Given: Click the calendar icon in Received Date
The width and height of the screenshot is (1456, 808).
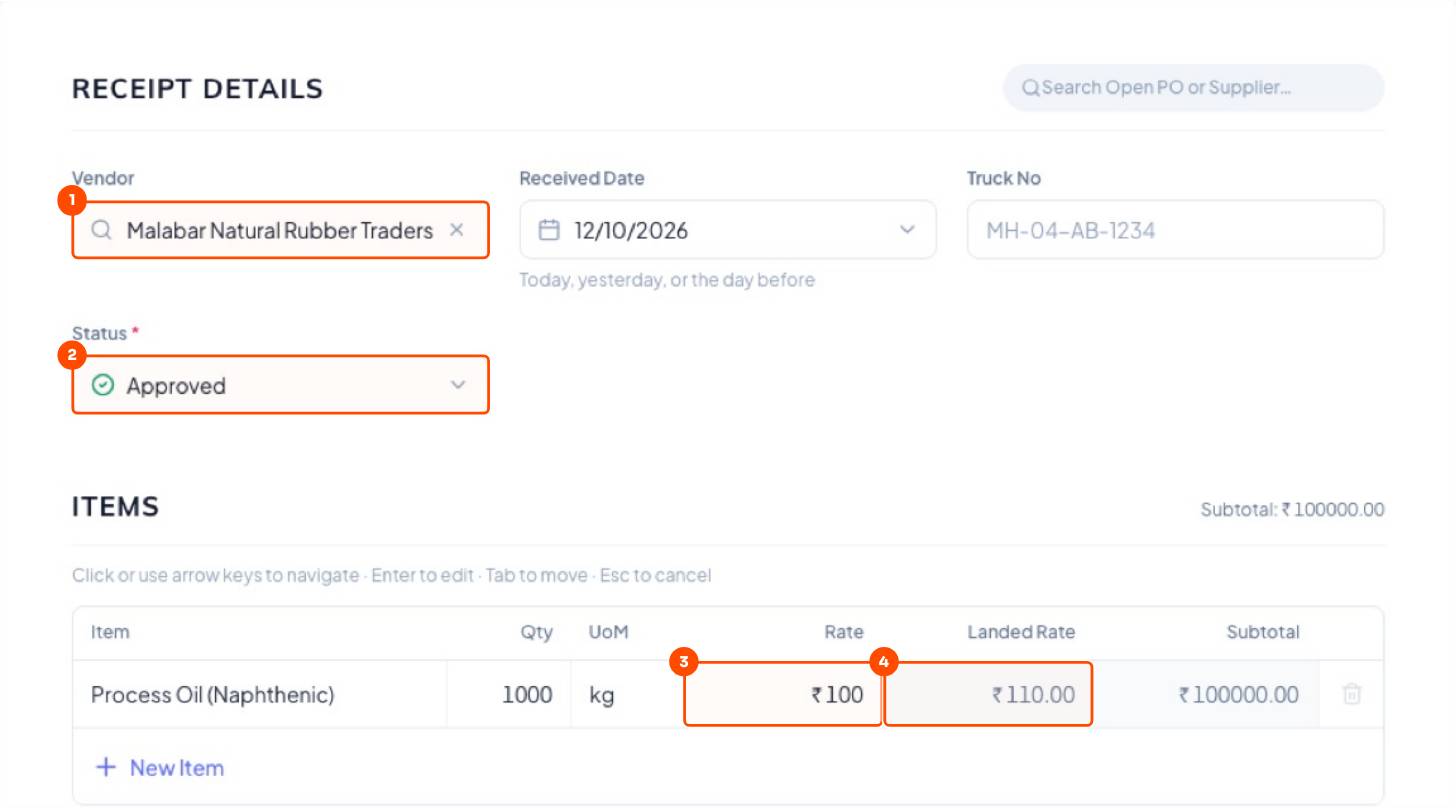Looking at the screenshot, I should 549,230.
